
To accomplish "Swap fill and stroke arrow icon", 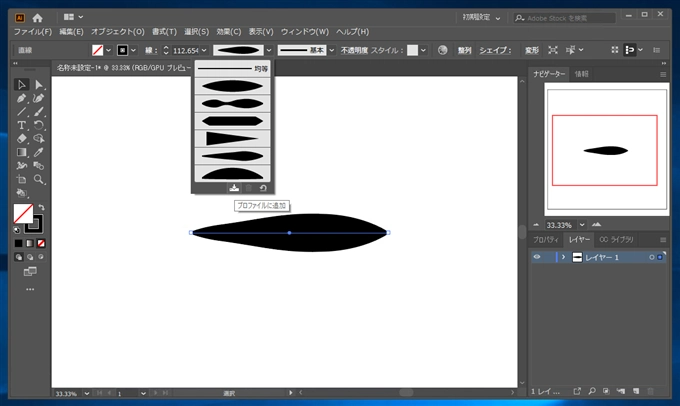I will pyautogui.click(x=41, y=207).
